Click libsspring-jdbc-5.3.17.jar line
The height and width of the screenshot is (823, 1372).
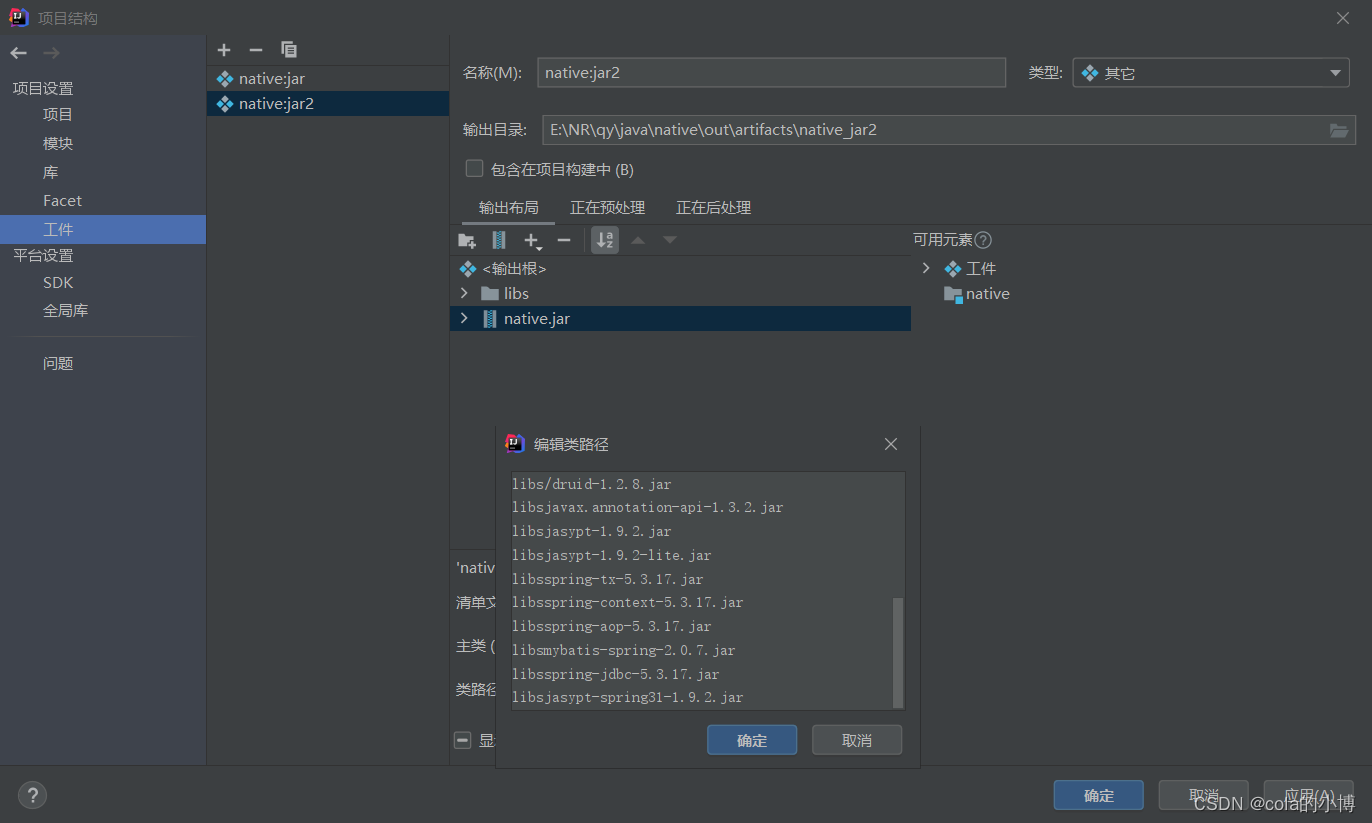(x=616, y=674)
